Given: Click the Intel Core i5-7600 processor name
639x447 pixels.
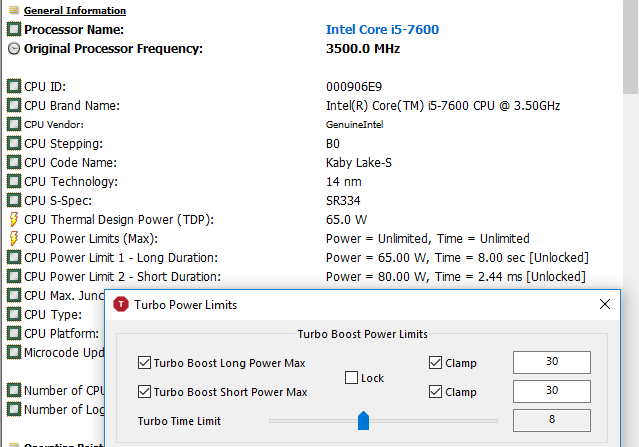Looking at the screenshot, I should click(x=382, y=29).
